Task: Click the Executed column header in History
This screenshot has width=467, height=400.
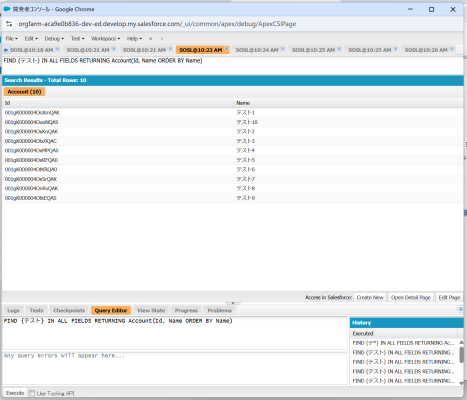Action: click(x=404, y=333)
